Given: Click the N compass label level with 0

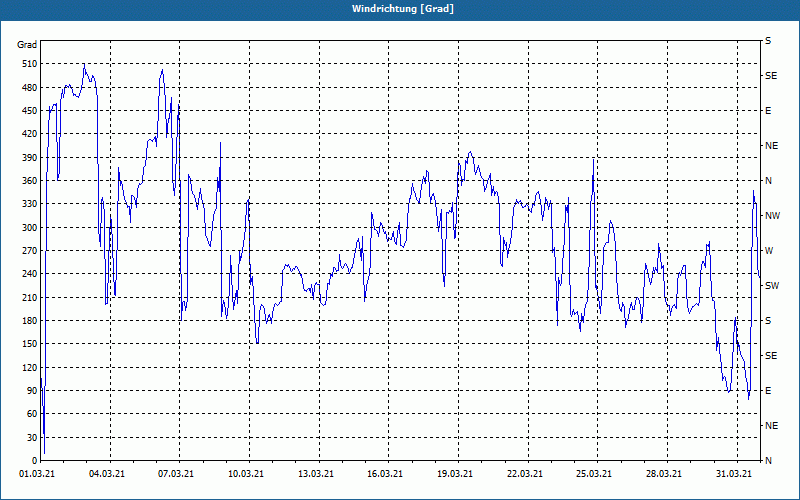Looking at the screenshot, I should pyautogui.click(x=769, y=461).
